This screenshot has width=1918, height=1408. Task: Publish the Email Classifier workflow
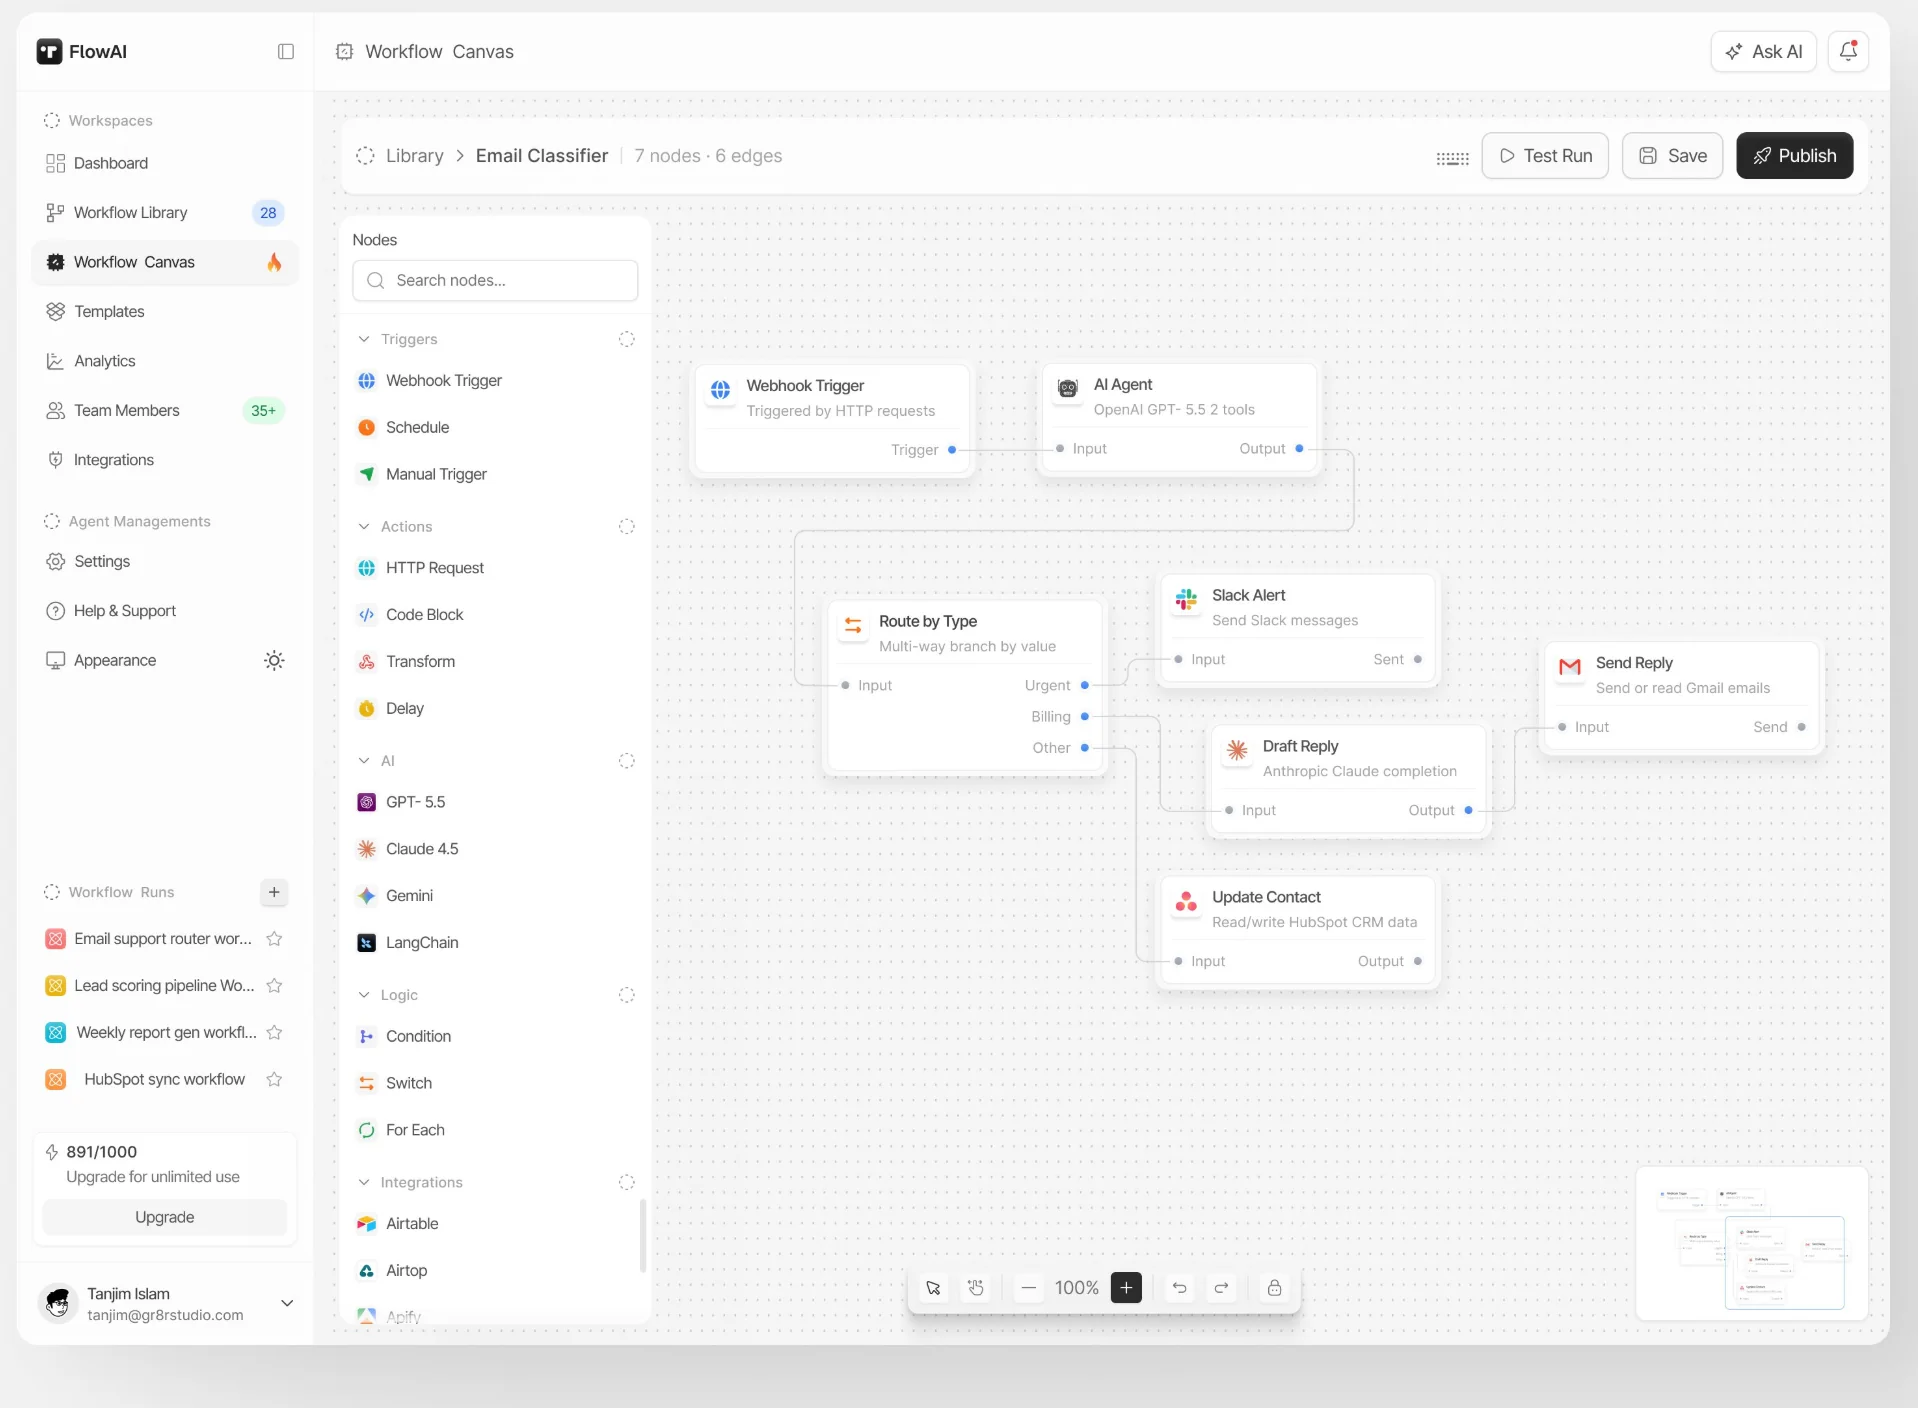1794,156
